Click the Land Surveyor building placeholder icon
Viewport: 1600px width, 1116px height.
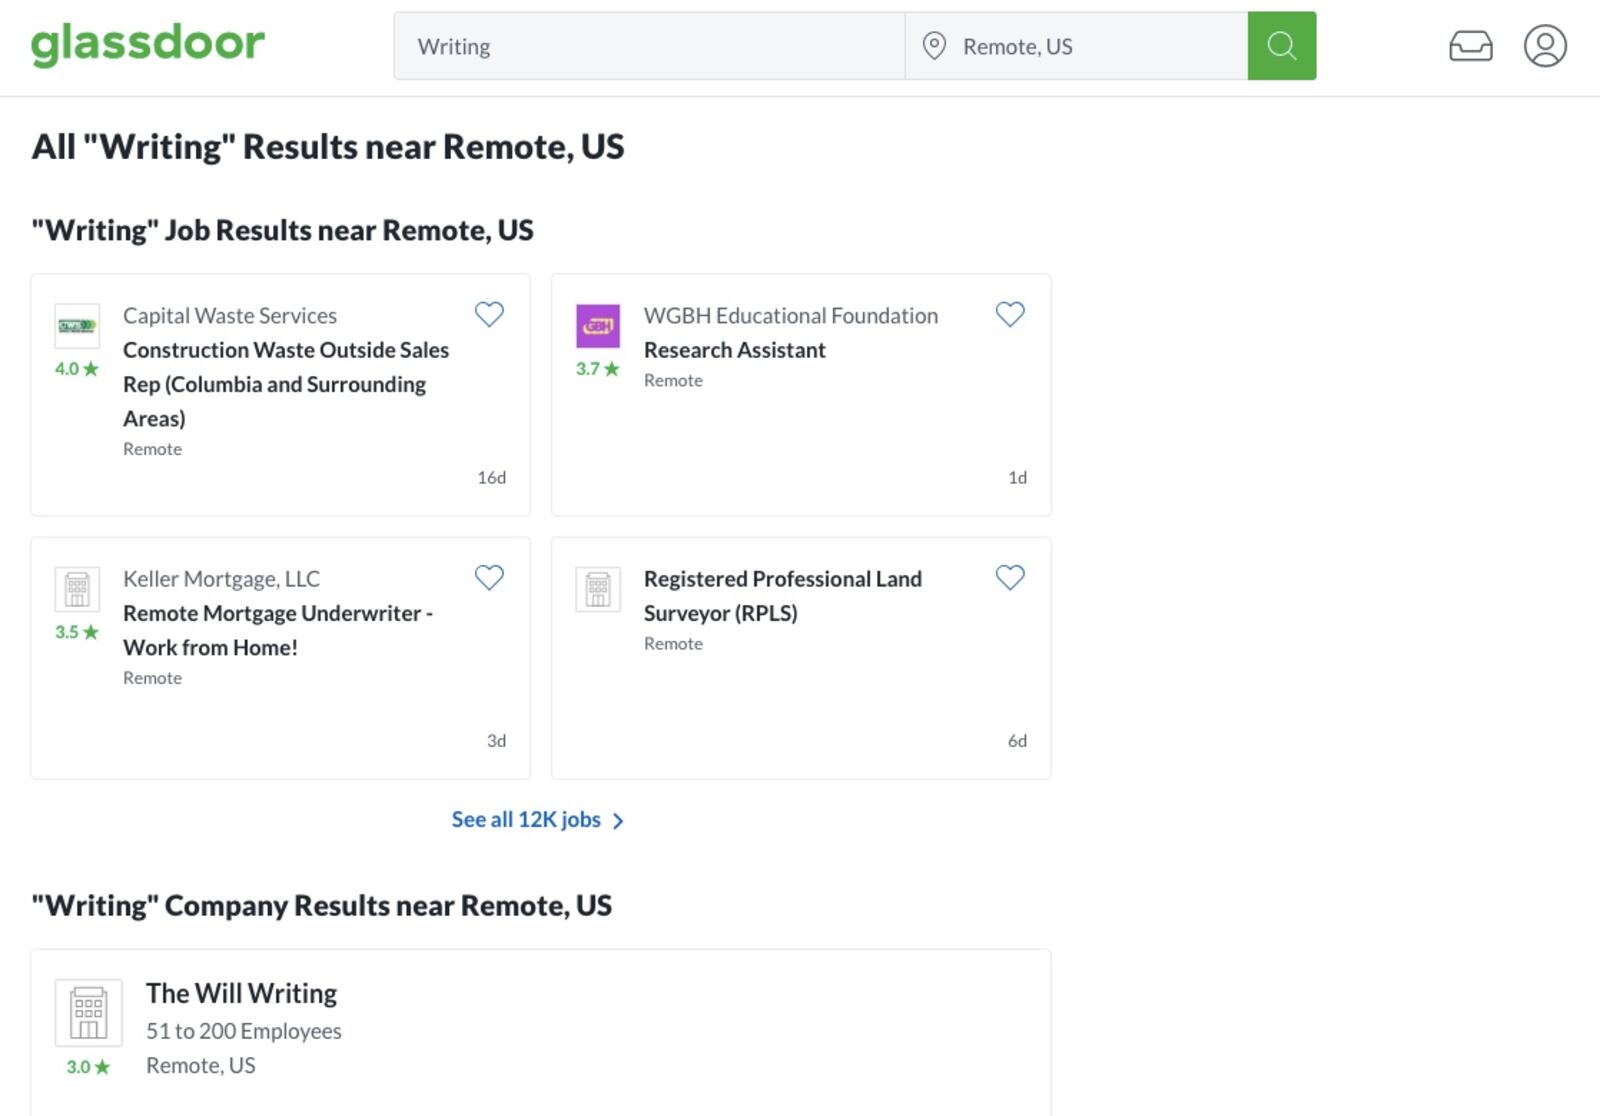tap(598, 589)
